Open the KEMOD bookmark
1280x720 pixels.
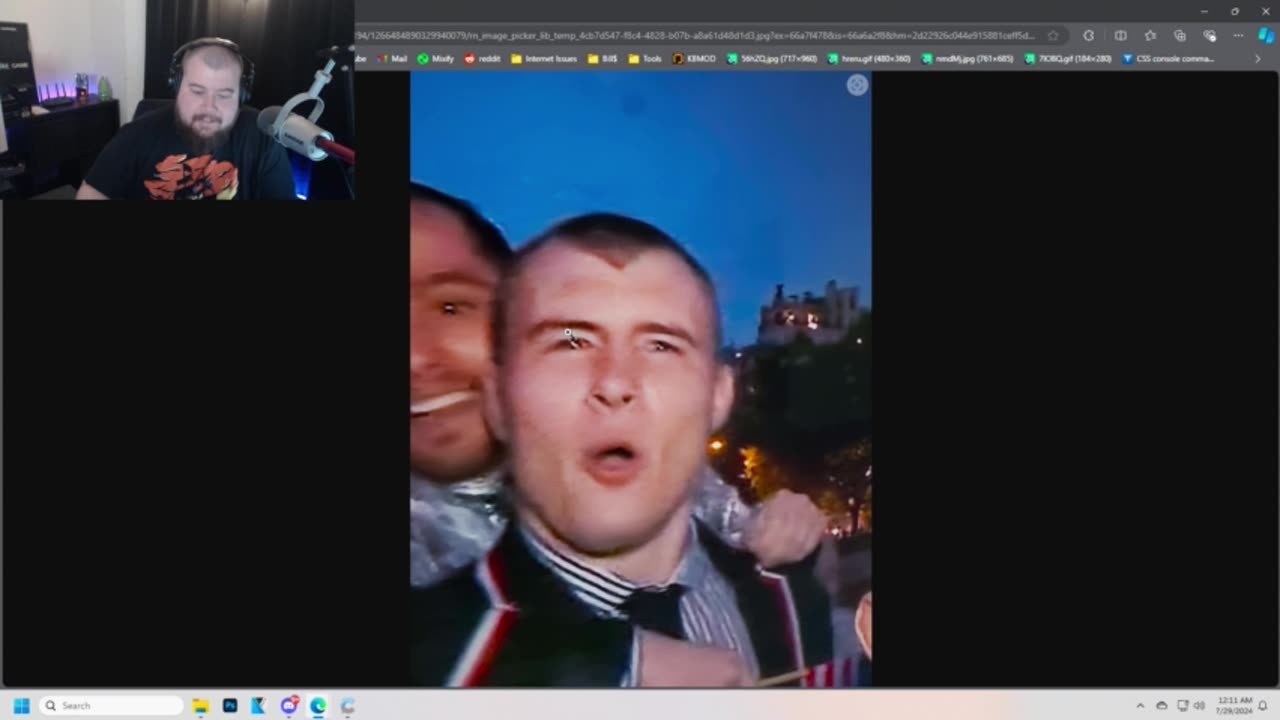pyautogui.click(x=694, y=59)
